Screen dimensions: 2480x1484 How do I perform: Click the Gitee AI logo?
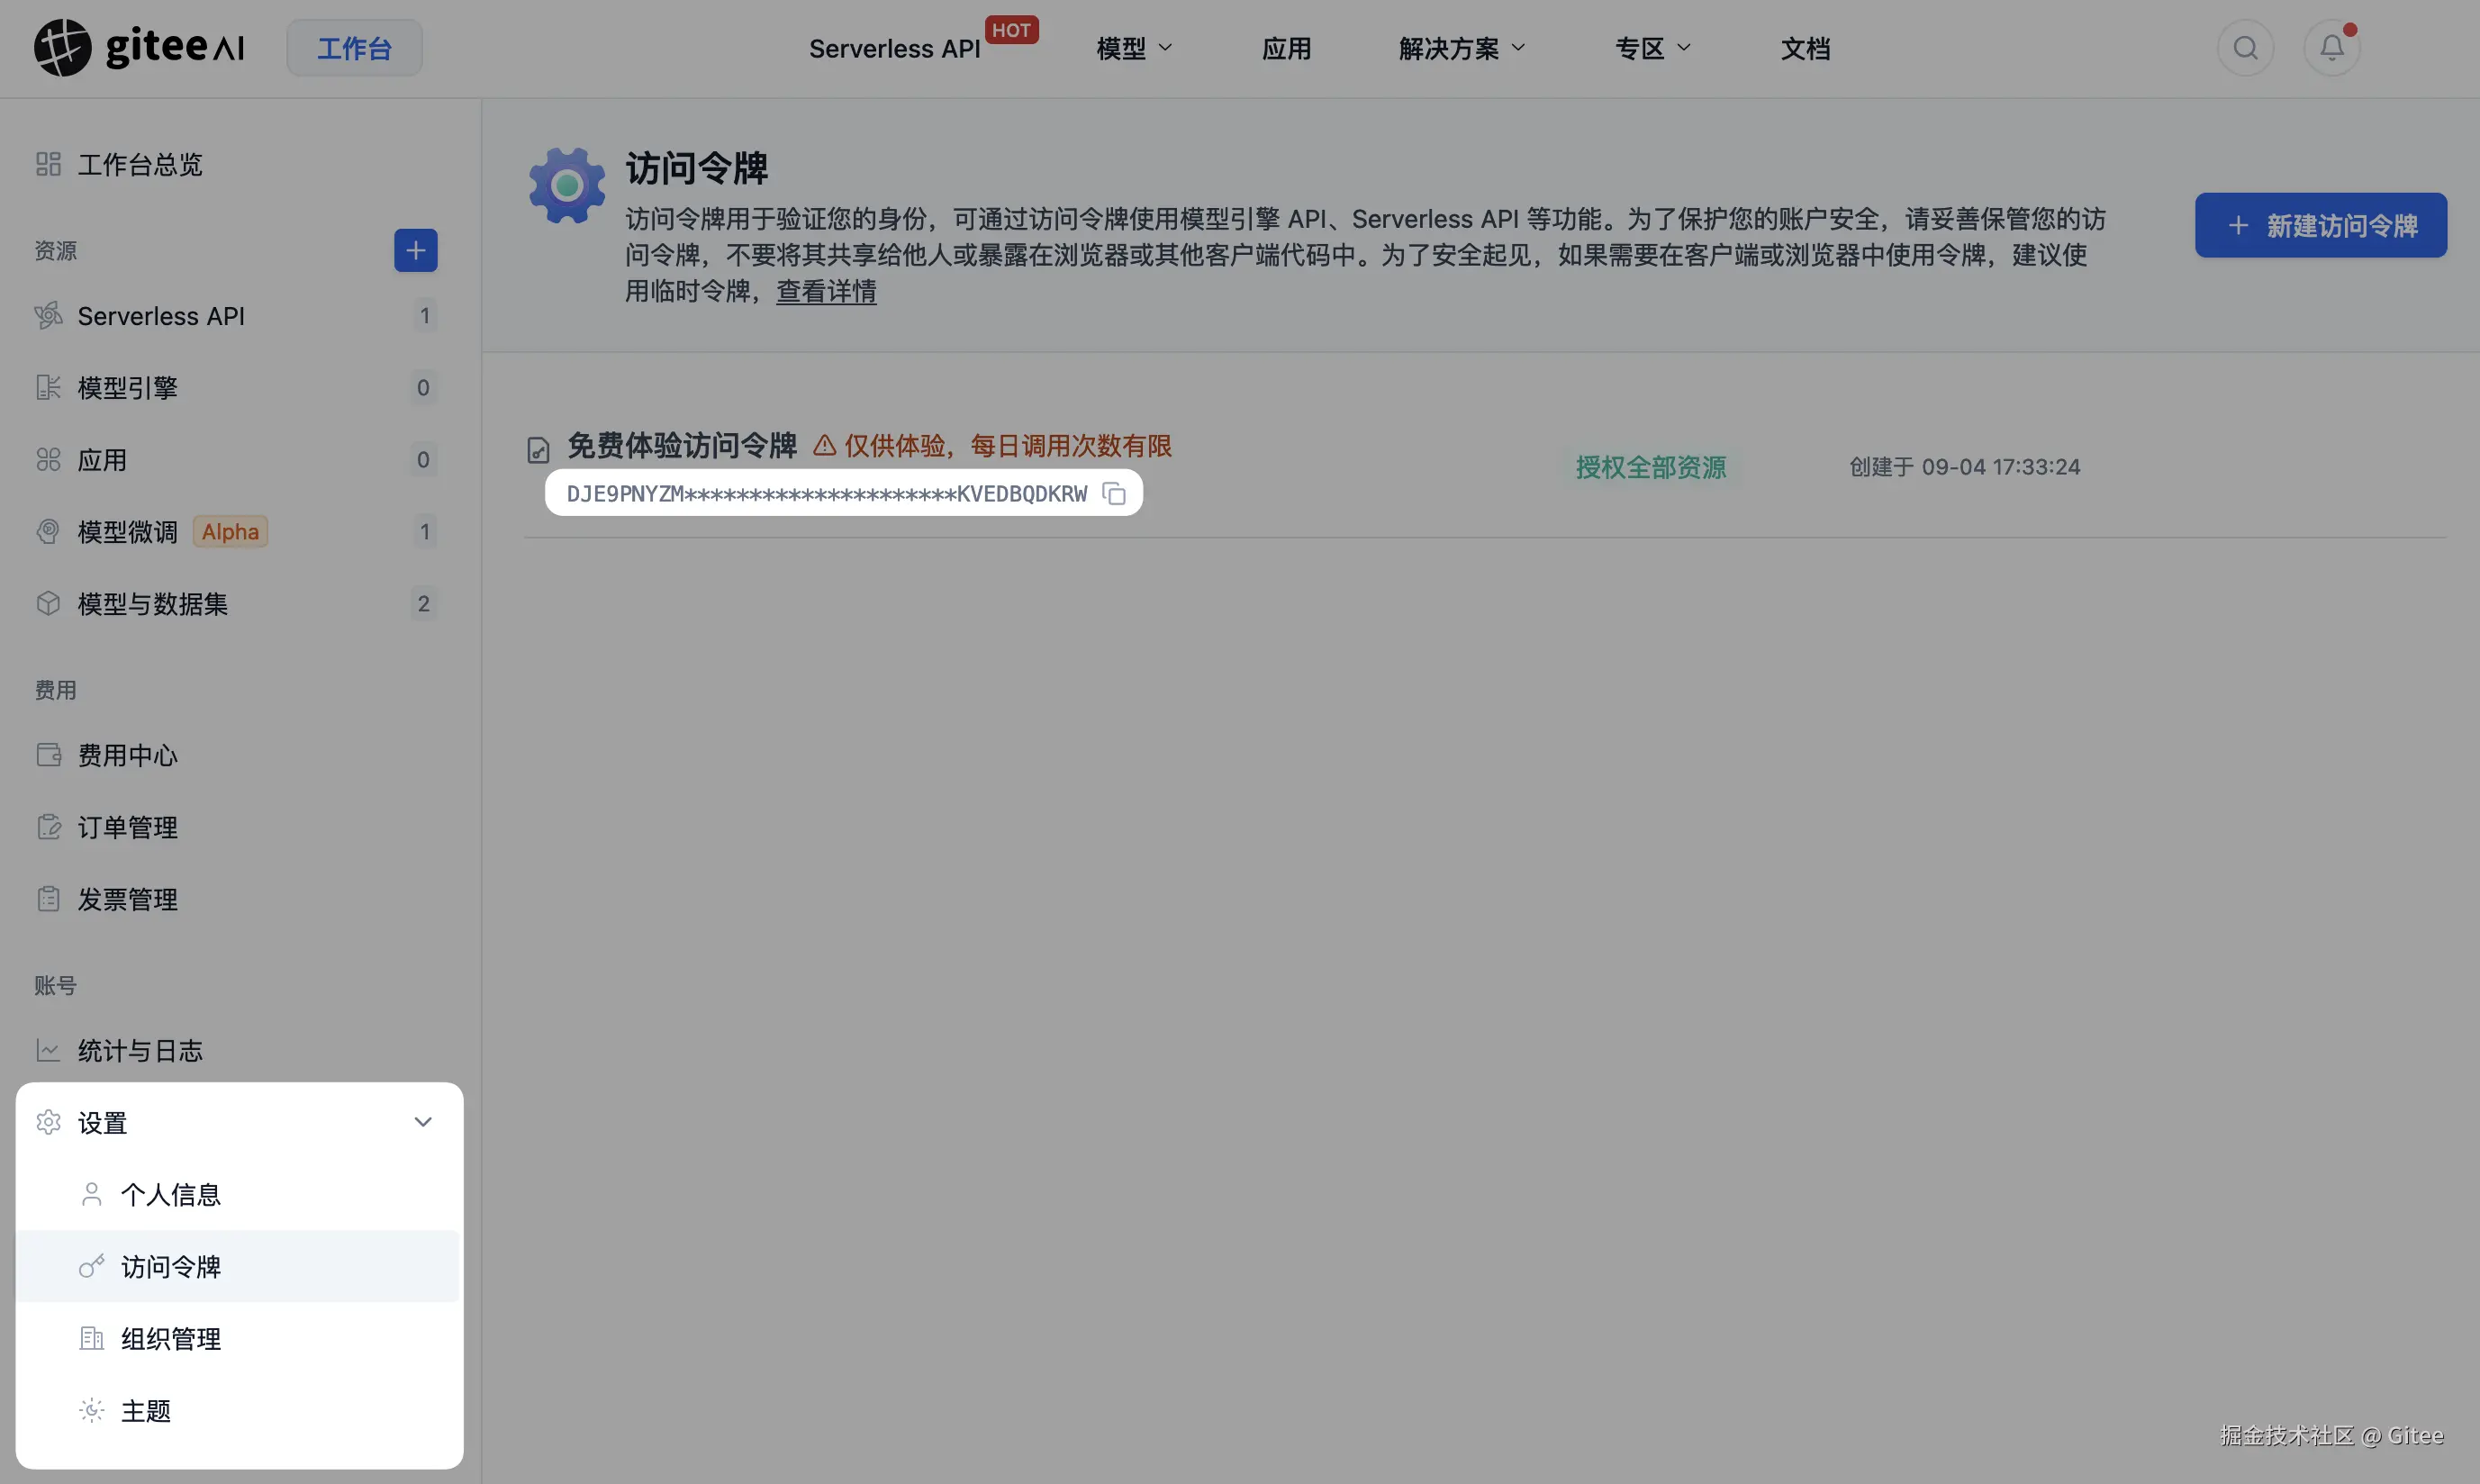(x=139, y=47)
